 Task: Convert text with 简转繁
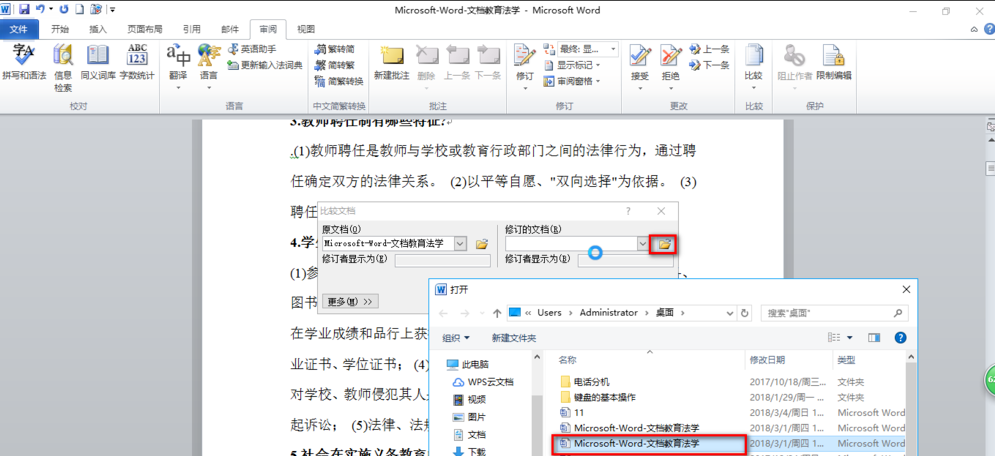[x=334, y=65]
